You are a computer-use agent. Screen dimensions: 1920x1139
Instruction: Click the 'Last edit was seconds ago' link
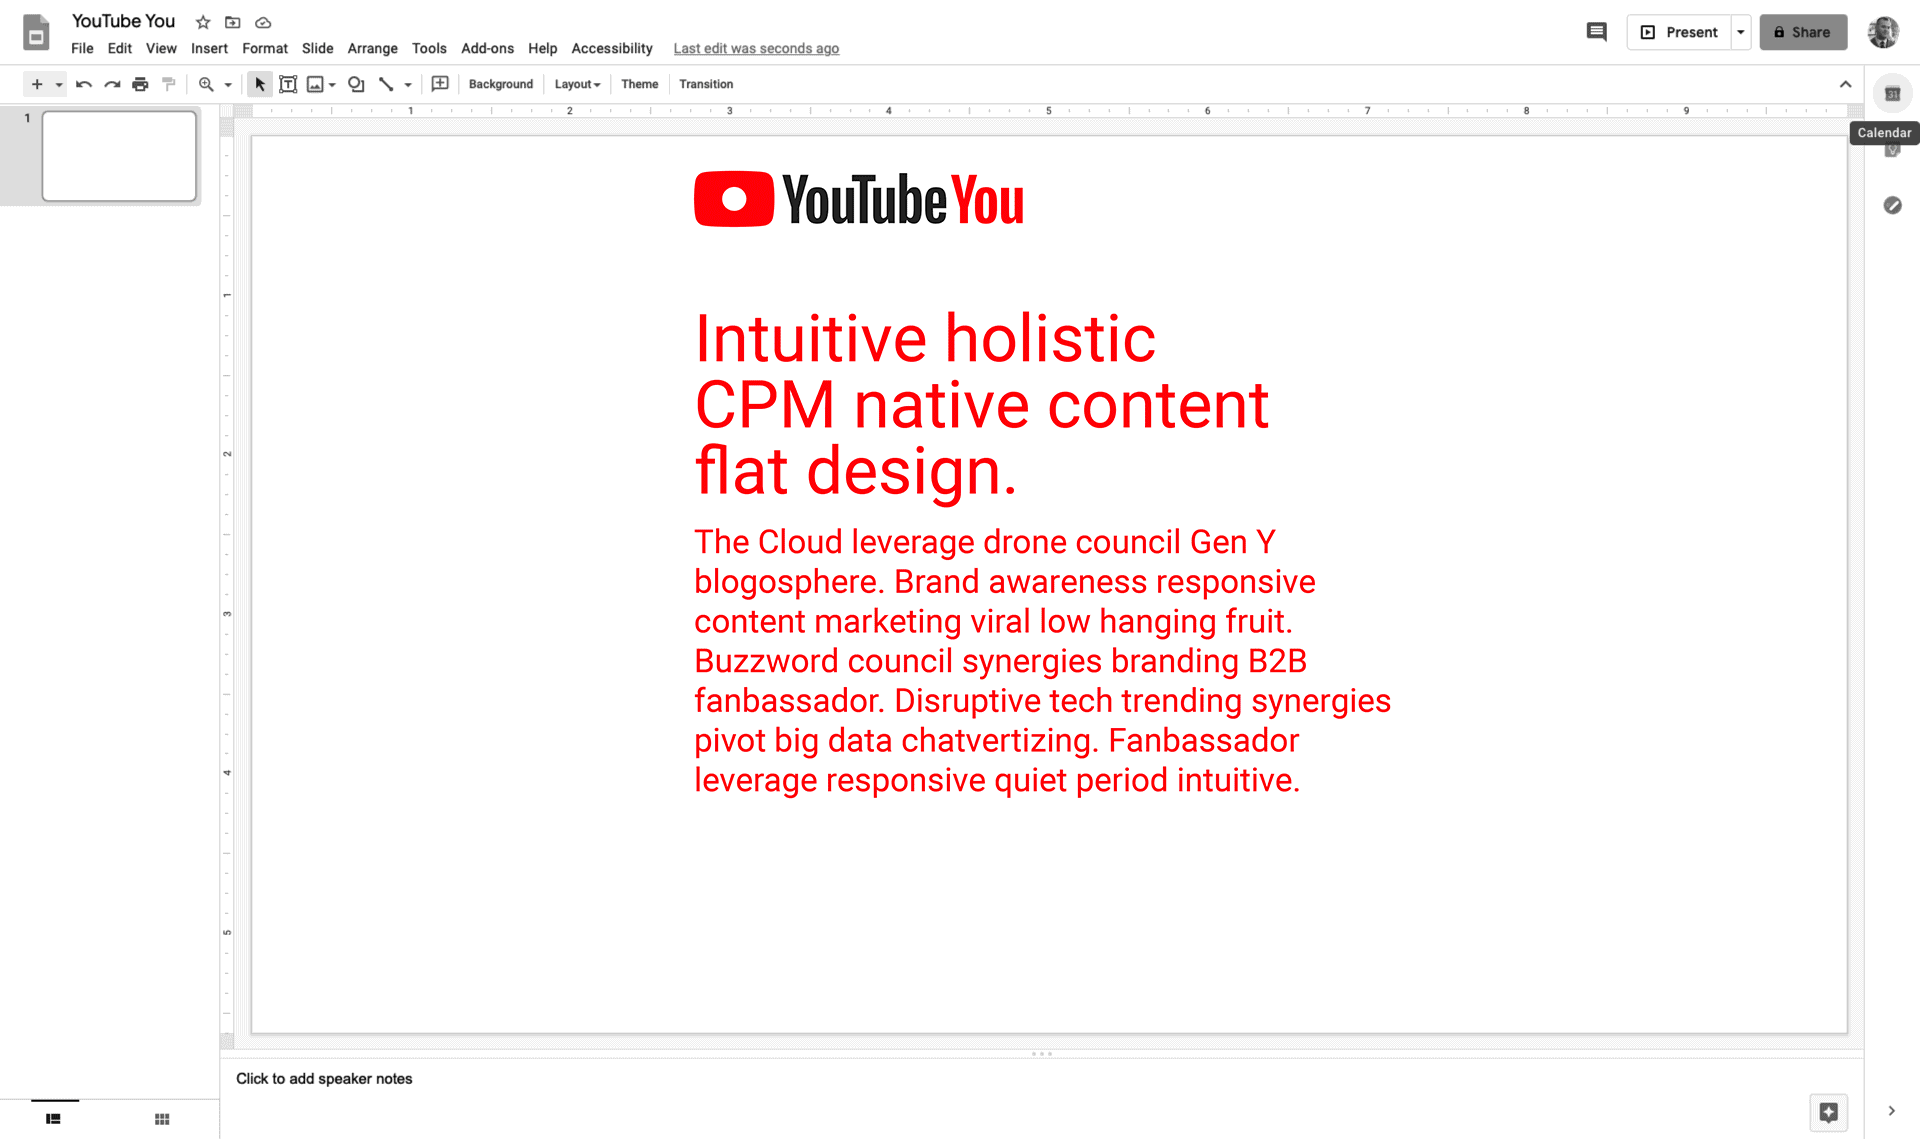click(x=756, y=48)
